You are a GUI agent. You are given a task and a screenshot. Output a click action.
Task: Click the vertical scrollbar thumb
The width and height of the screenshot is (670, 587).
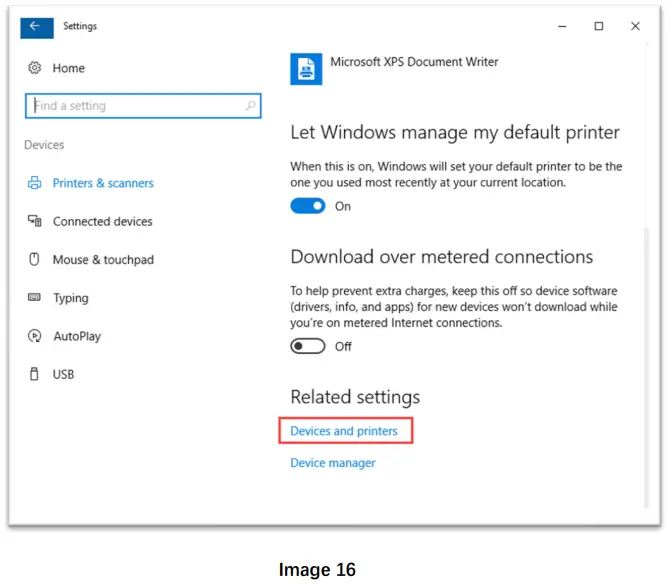point(646,367)
